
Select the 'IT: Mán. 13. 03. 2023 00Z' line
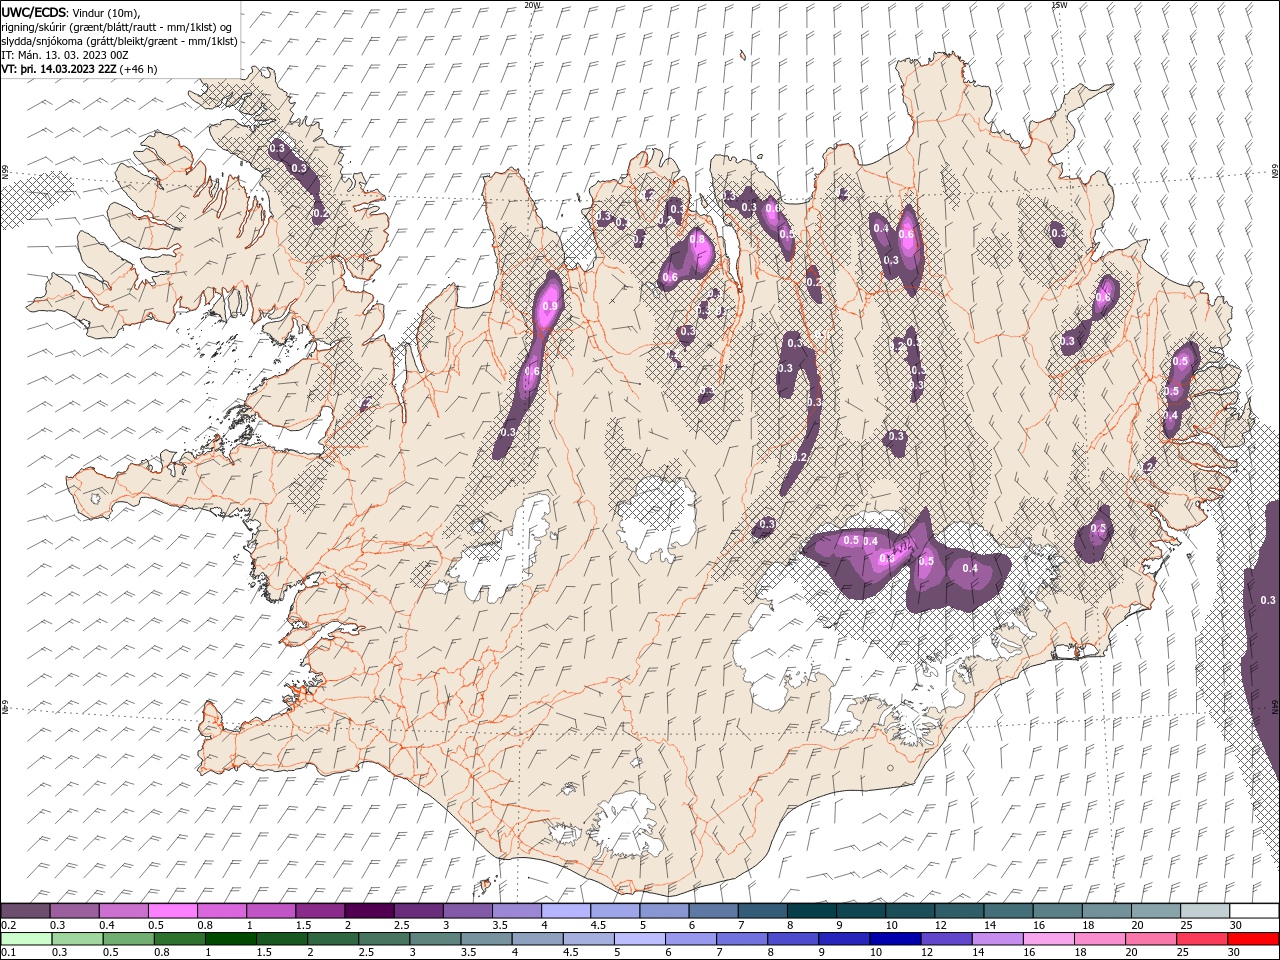tap(67, 55)
